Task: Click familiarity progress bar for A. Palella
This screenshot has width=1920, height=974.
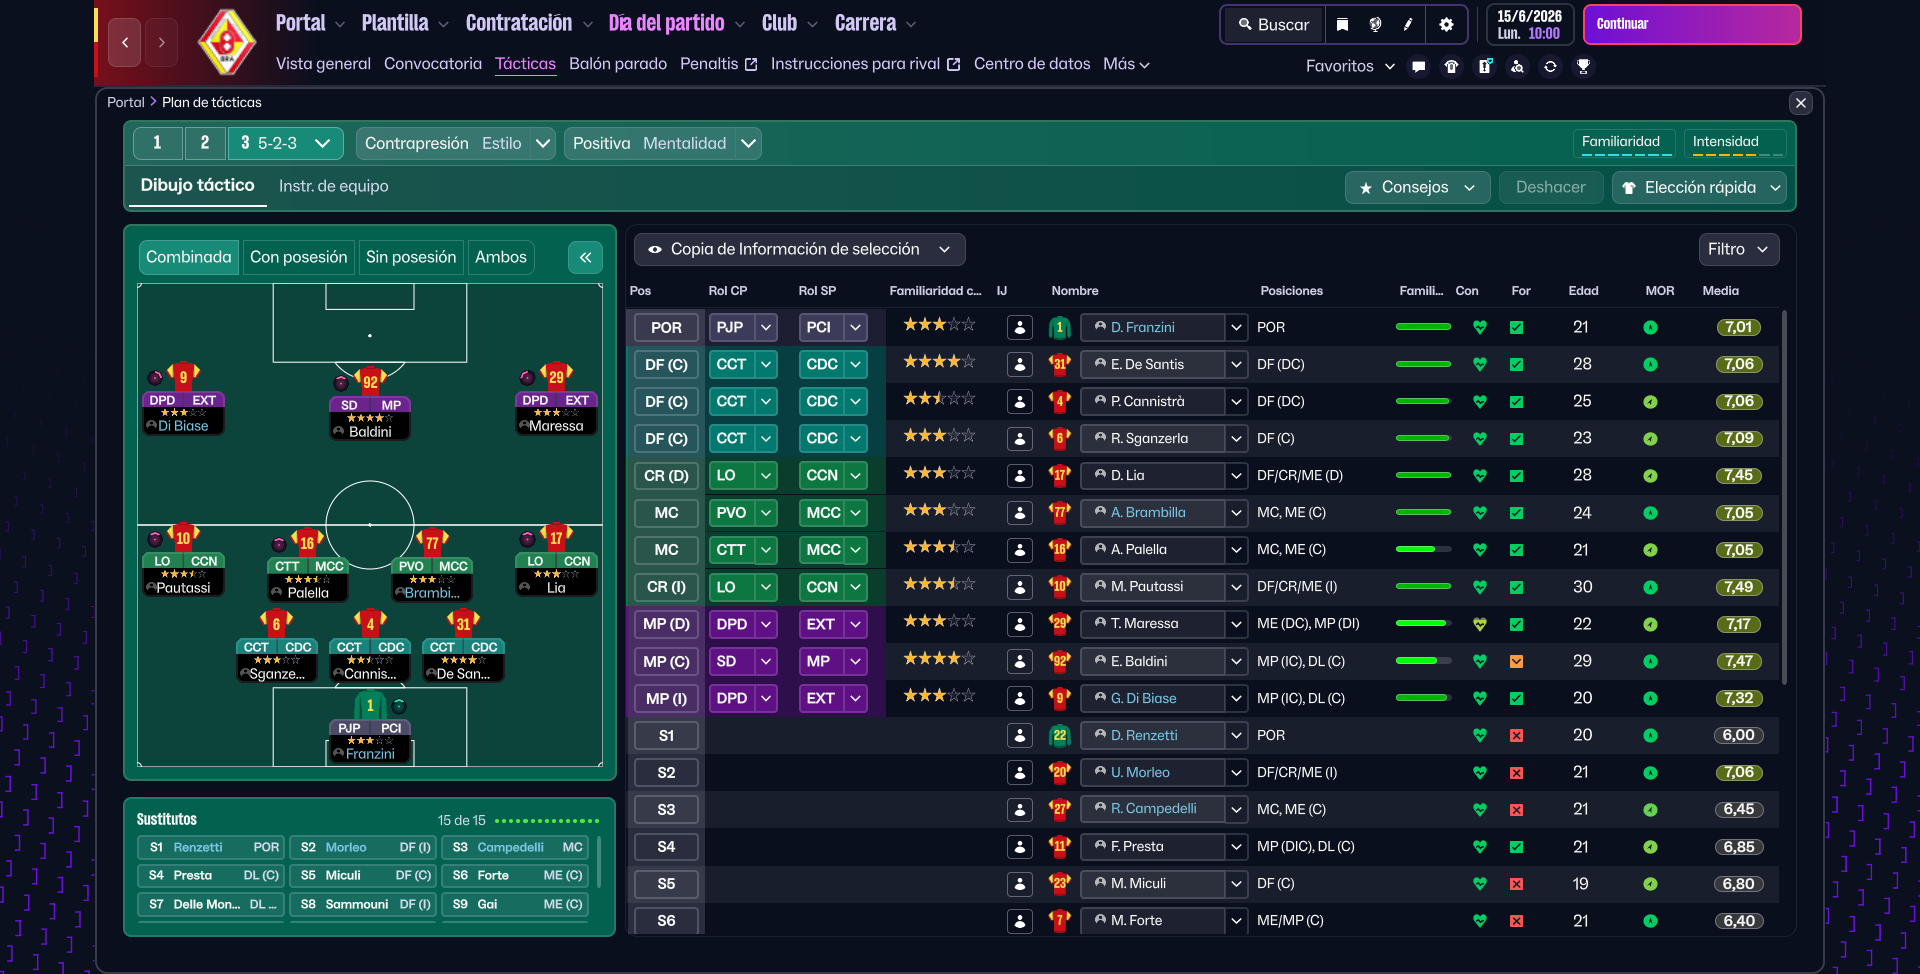Action: click(x=1422, y=550)
